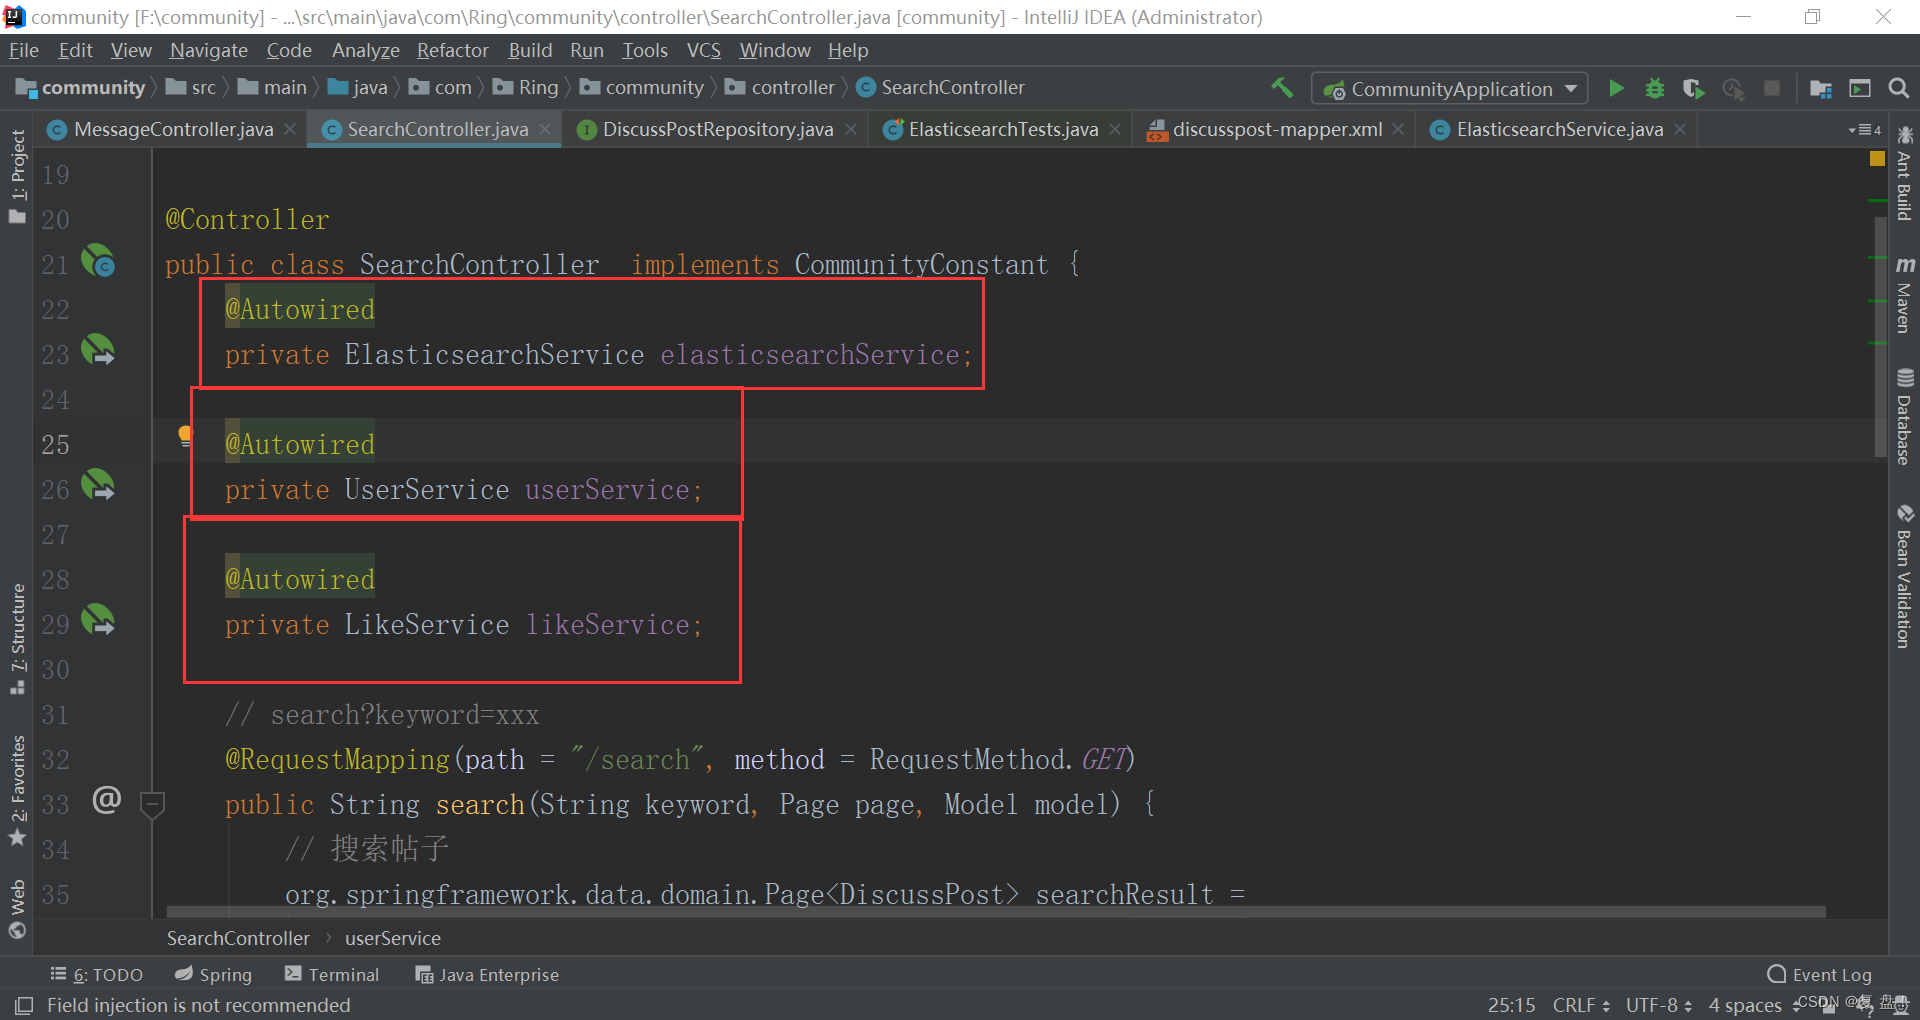The width and height of the screenshot is (1920, 1020).
Task: Close the SearchController.java tab
Action: [545, 129]
